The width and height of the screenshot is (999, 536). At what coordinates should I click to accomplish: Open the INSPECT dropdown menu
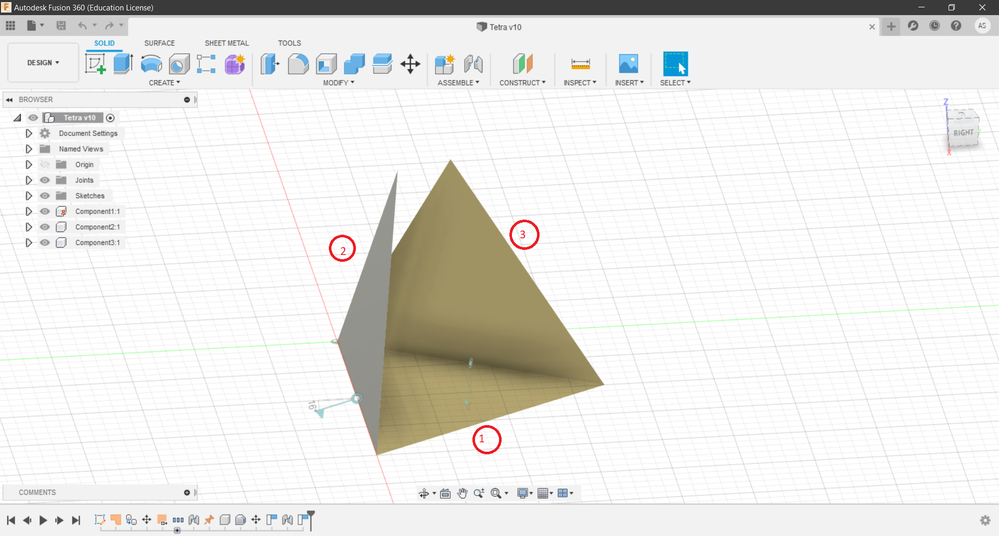(580, 83)
